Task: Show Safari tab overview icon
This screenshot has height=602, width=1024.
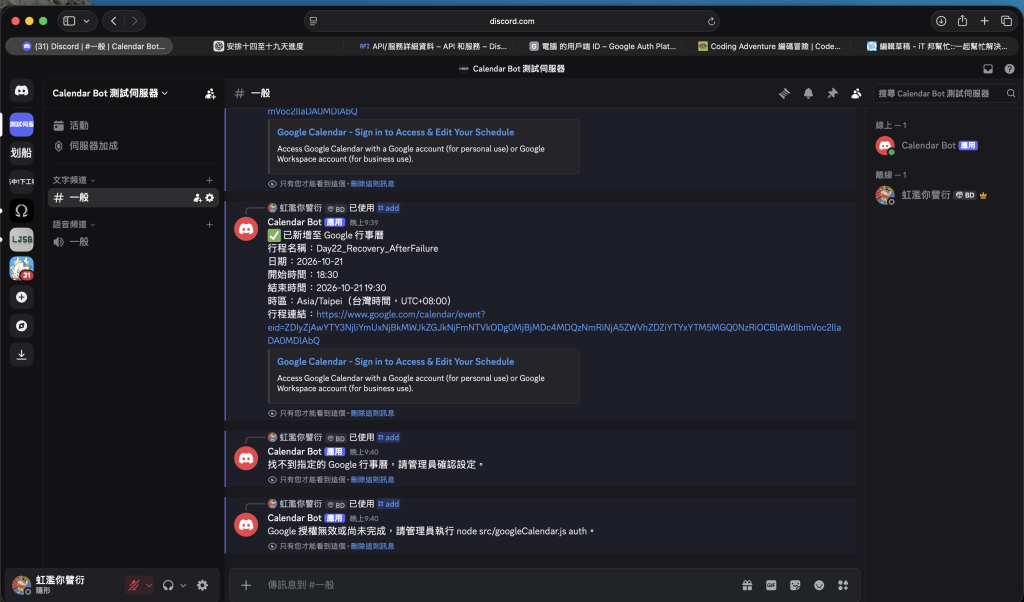Action: 1006,21
